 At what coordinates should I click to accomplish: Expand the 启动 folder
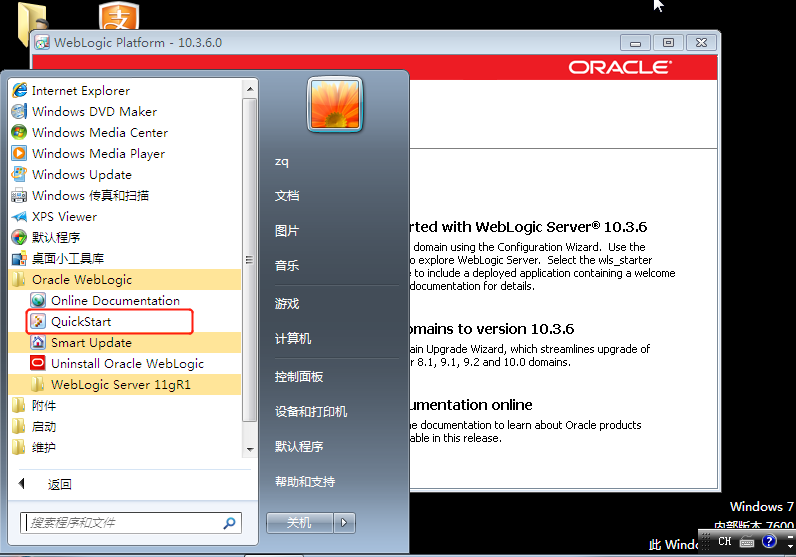[124, 427]
